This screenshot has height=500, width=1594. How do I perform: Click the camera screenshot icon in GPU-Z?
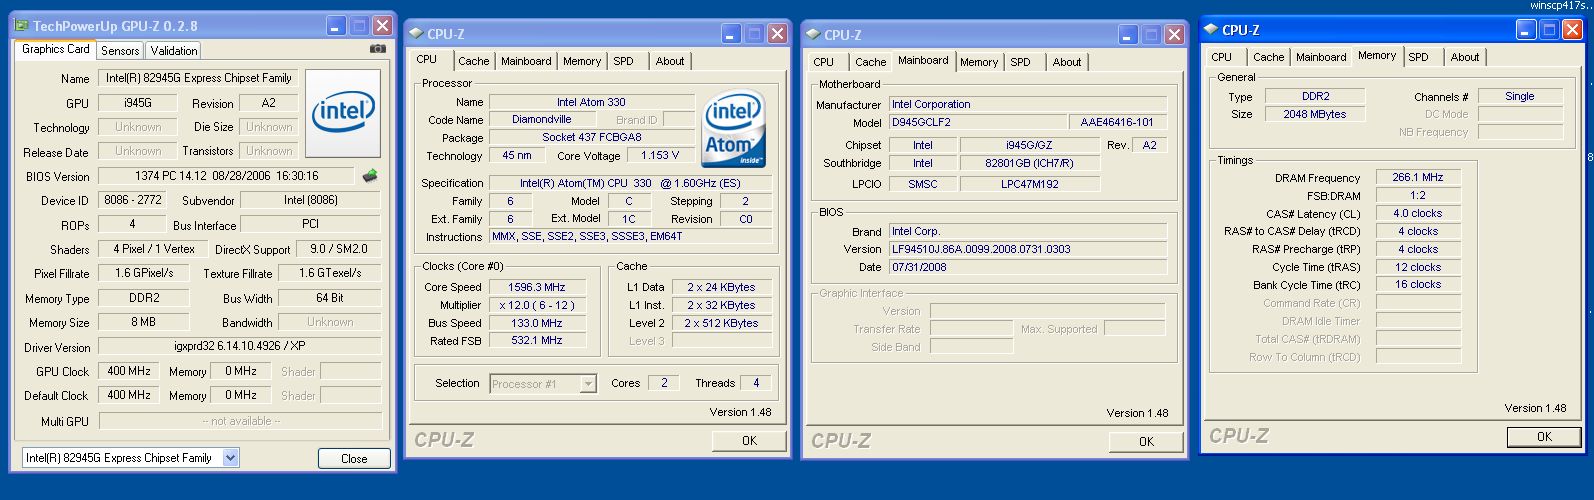click(377, 48)
